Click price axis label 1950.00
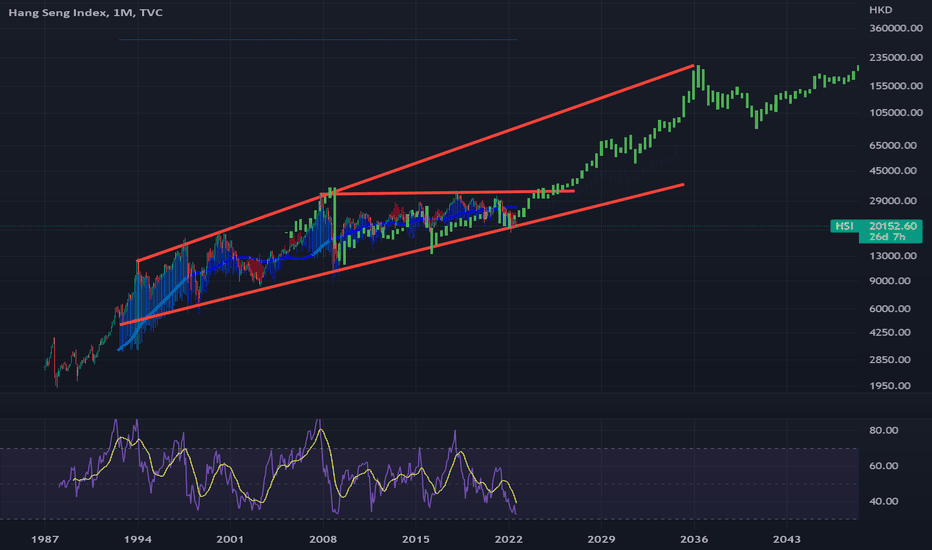Screen dimensions: 932x550 pos(890,386)
